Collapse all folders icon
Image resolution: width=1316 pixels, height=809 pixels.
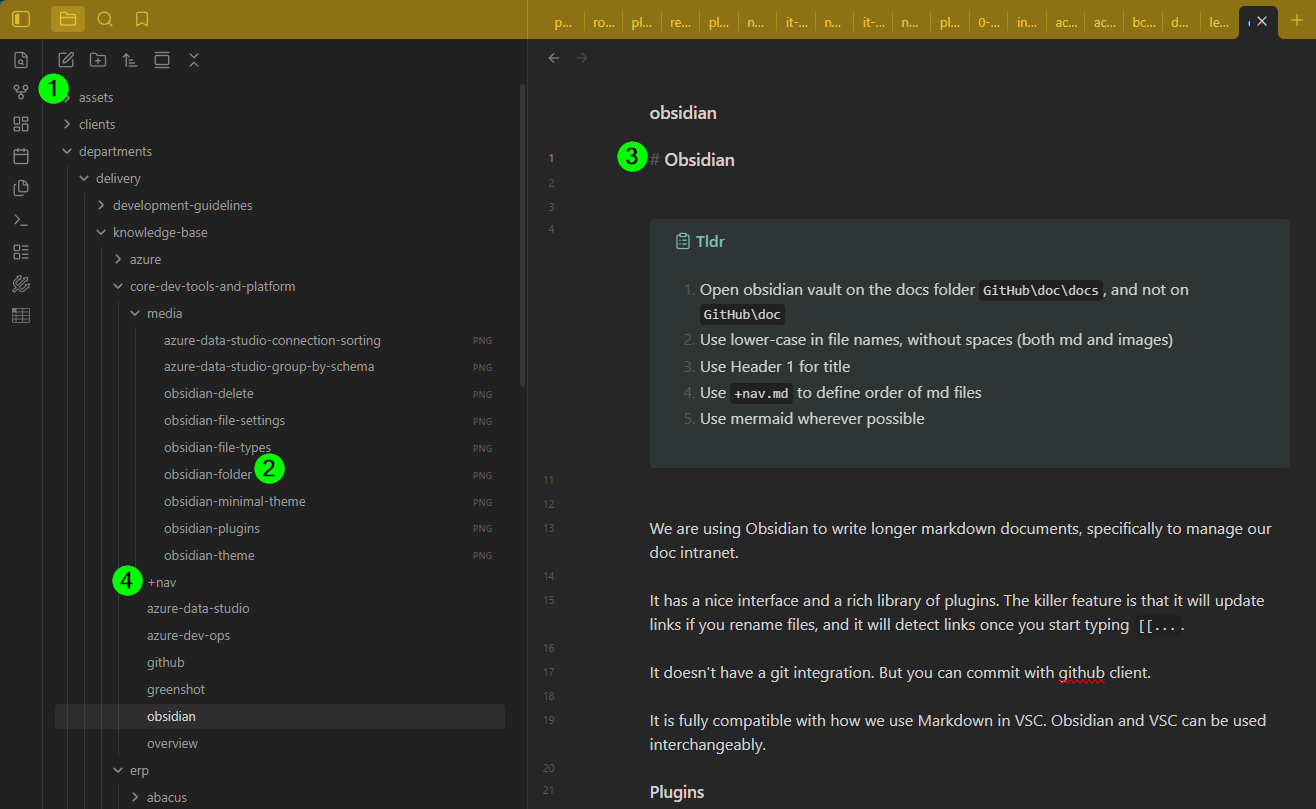click(x=194, y=60)
